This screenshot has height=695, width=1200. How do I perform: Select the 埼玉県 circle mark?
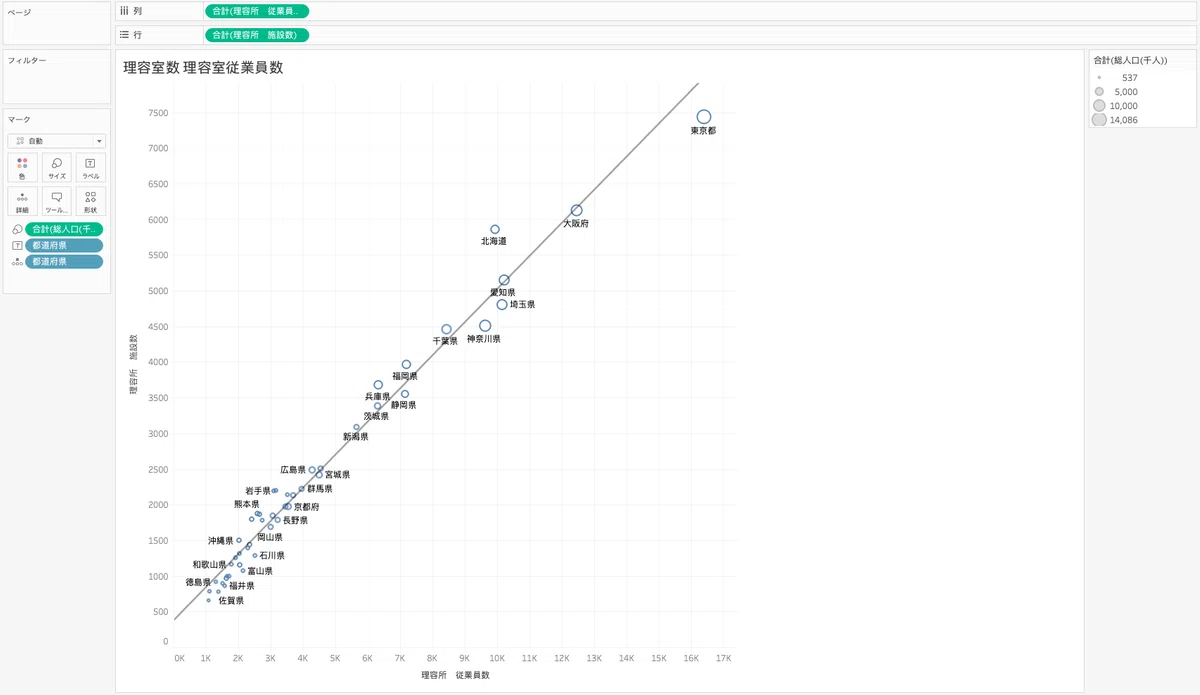(x=502, y=304)
